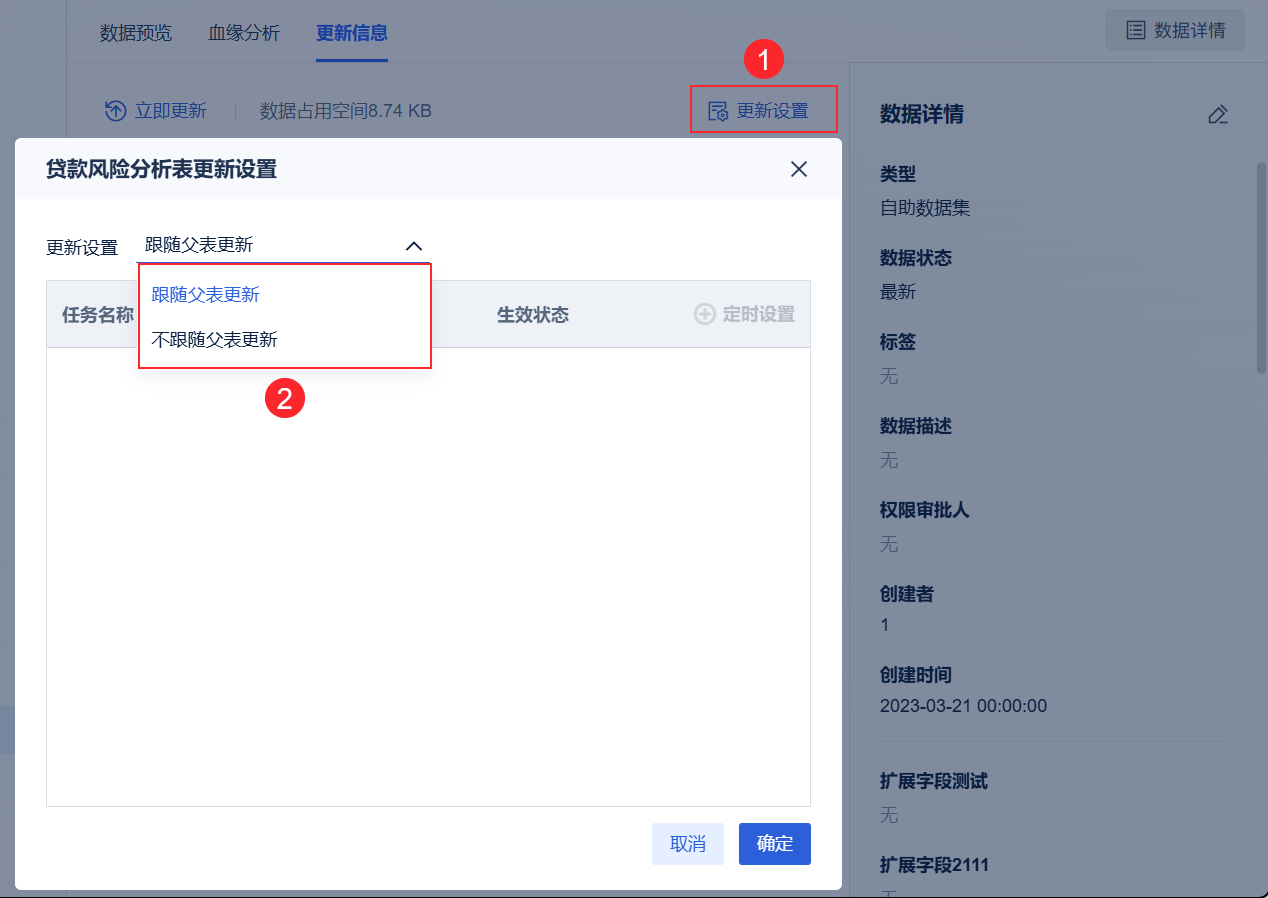
Task: Click the 创建者 label
Action: coord(907,594)
